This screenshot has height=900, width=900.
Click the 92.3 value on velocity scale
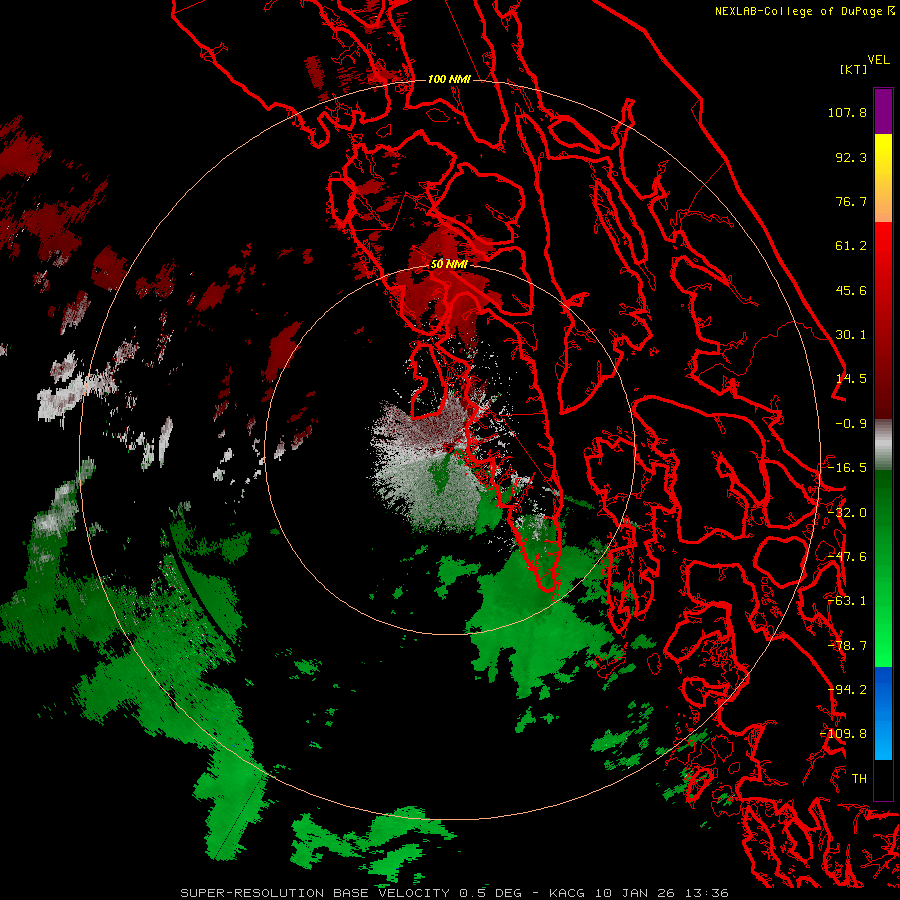pos(851,157)
